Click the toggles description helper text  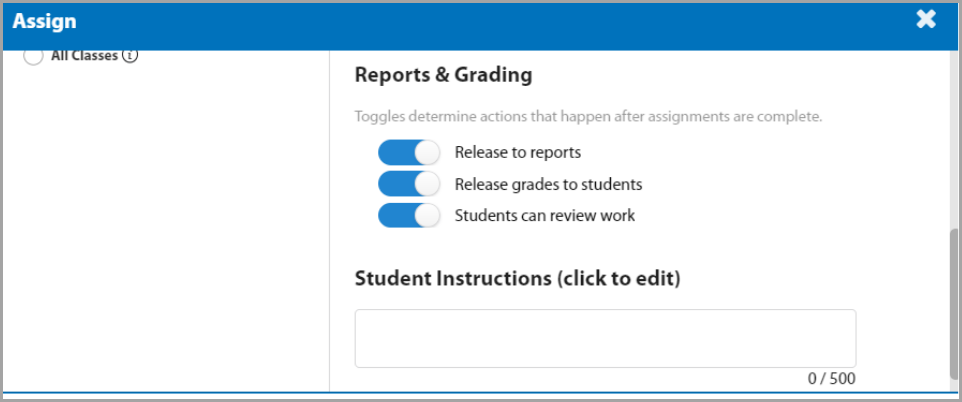pos(588,117)
